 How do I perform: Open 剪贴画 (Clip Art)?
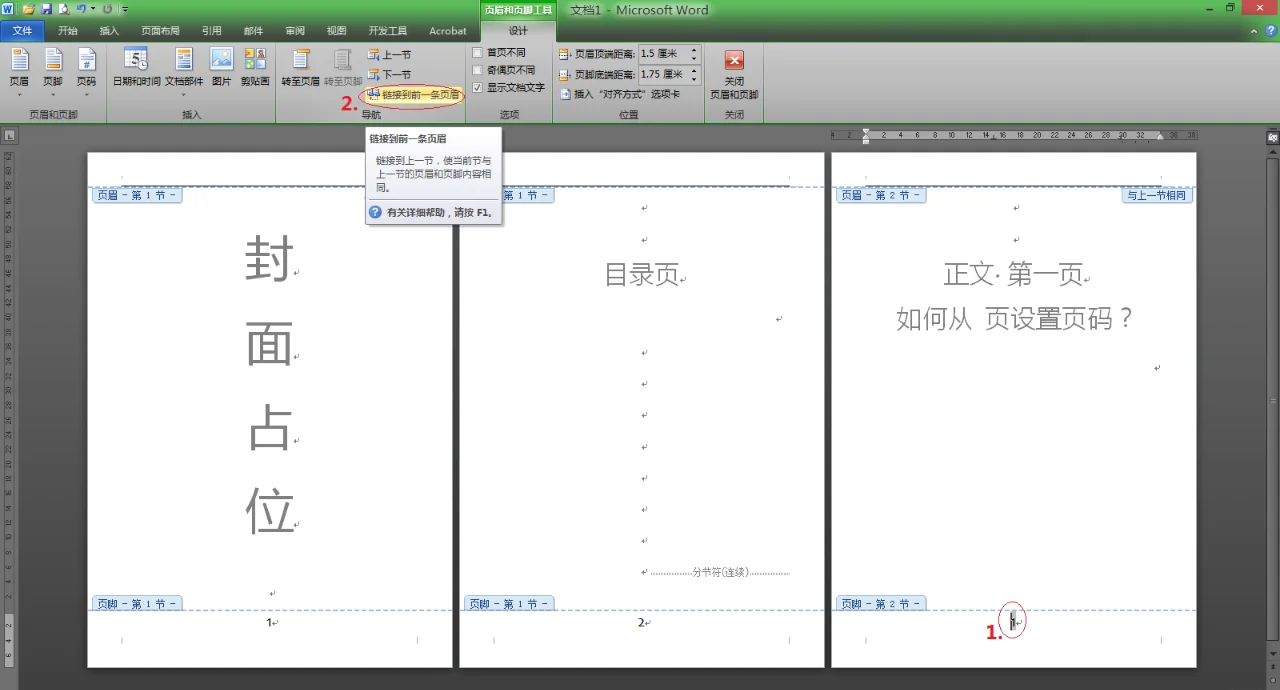255,68
